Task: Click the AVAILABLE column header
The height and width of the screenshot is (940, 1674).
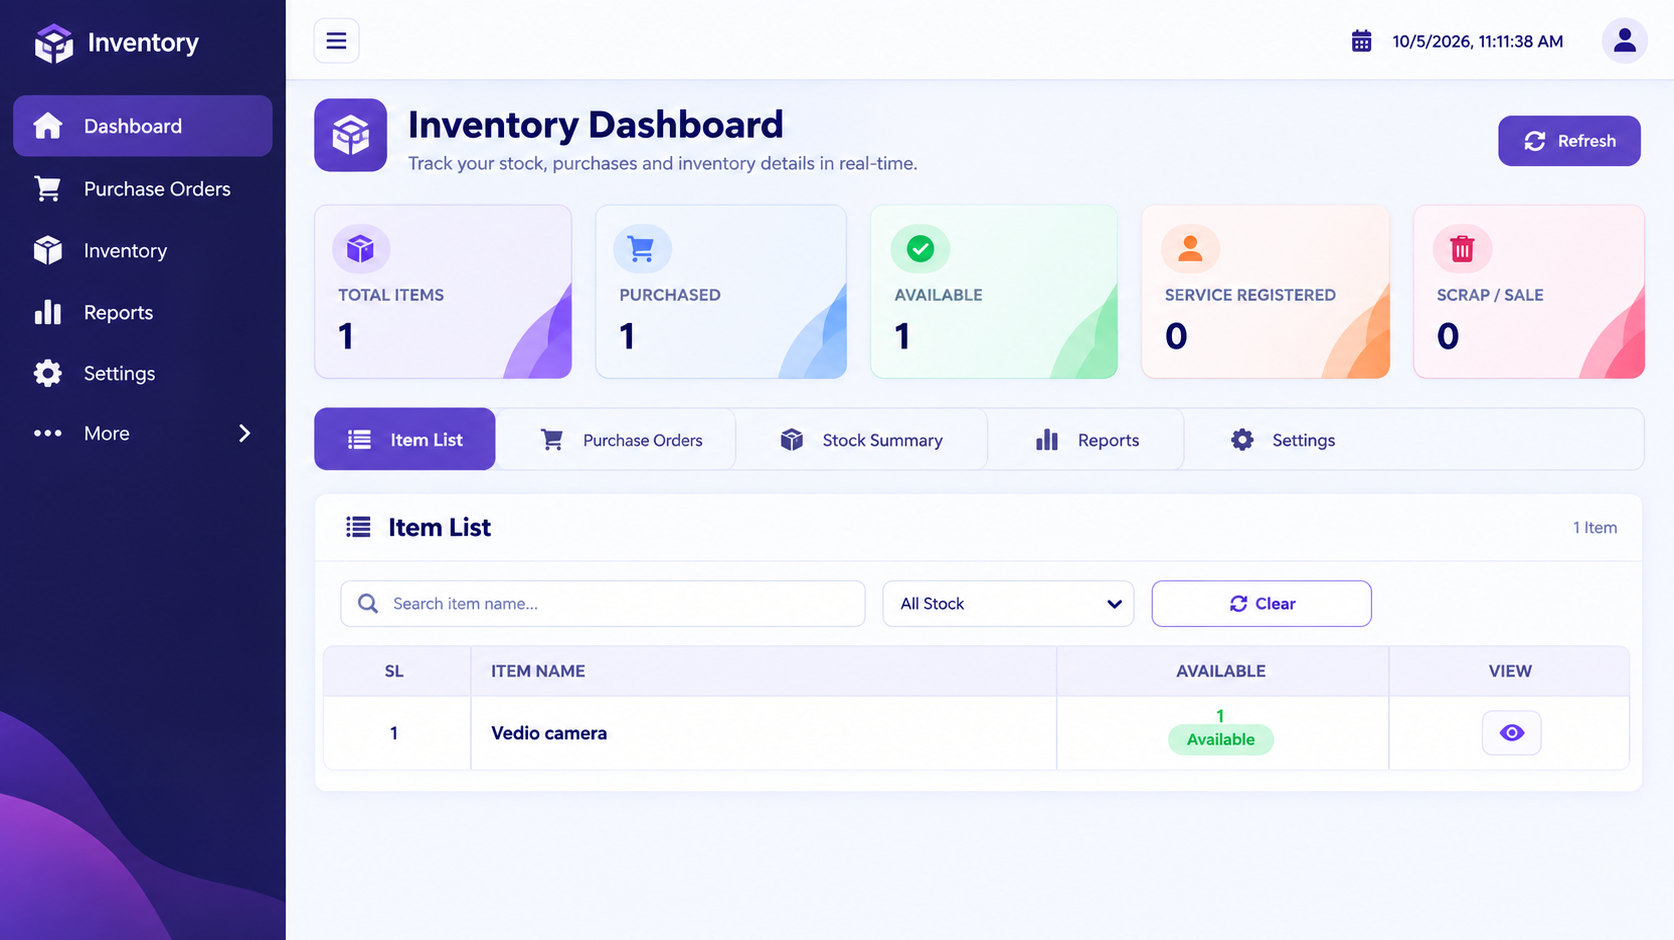Action: click(1221, 671)
